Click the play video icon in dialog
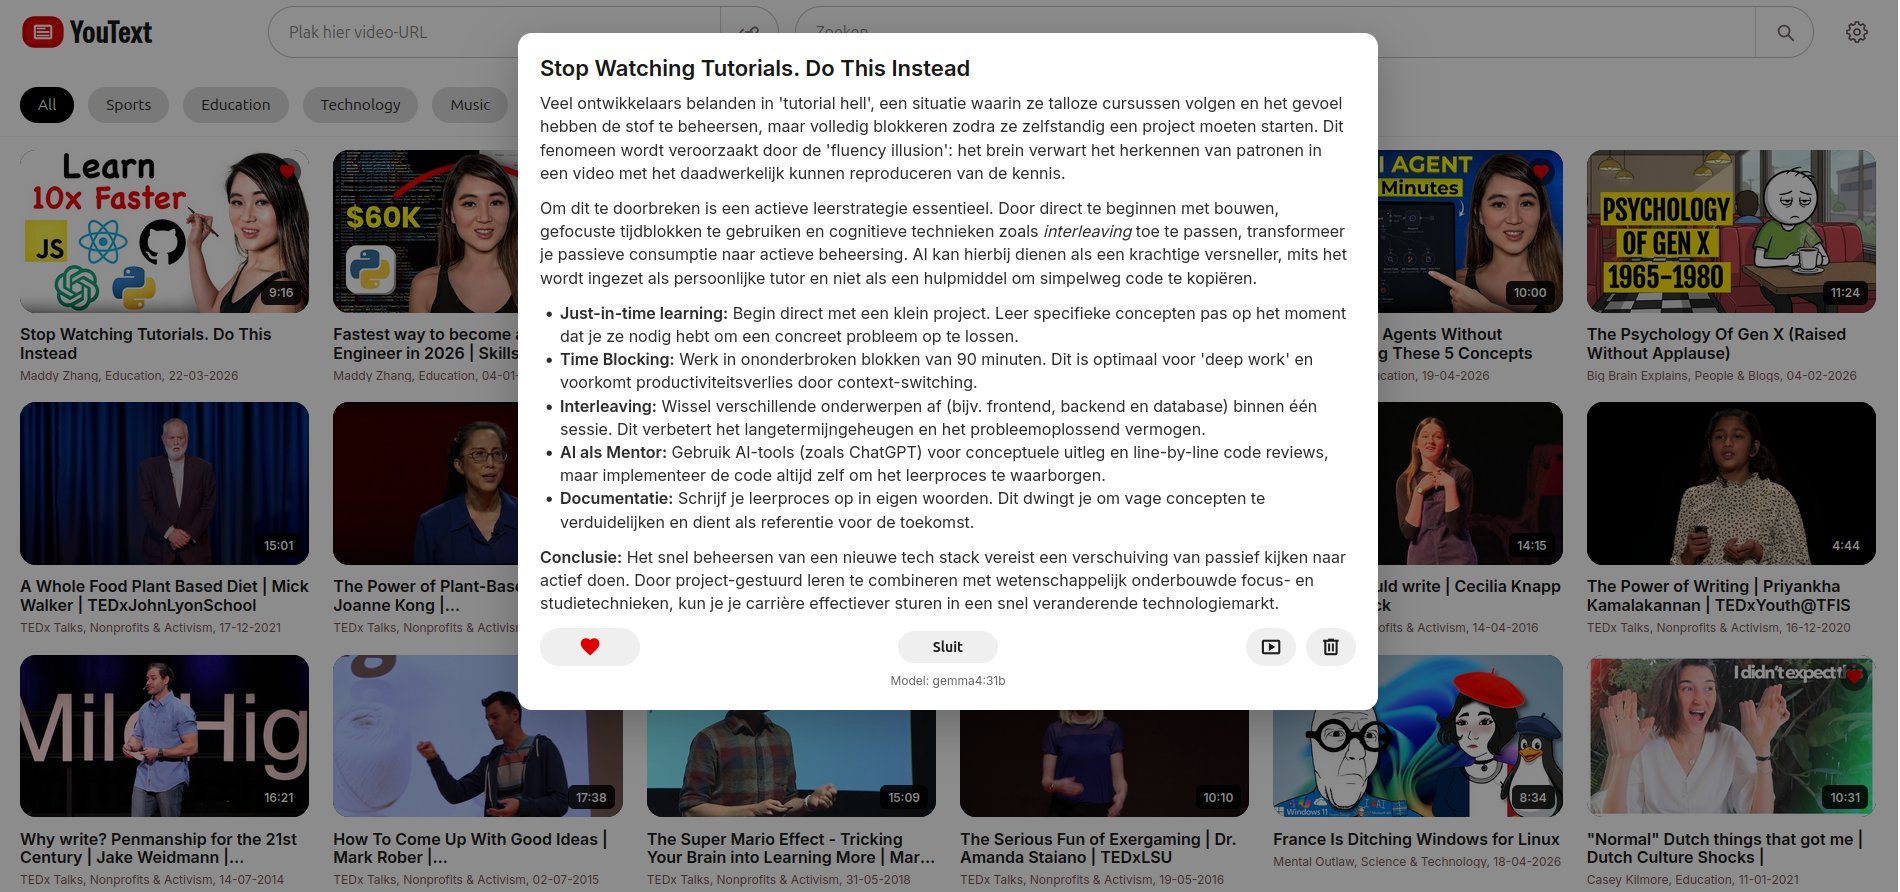This screenshot has height=892, width=1900. (x=1270, y=647)
